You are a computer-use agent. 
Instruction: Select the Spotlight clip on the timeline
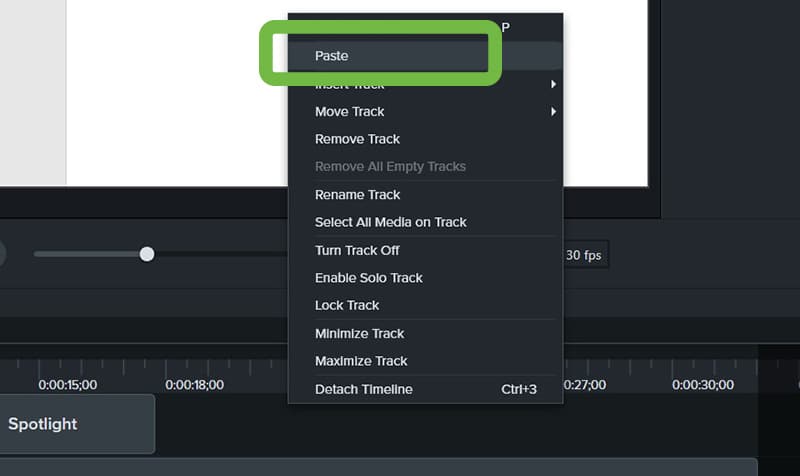pyautogui.click(x=77, y=423)
